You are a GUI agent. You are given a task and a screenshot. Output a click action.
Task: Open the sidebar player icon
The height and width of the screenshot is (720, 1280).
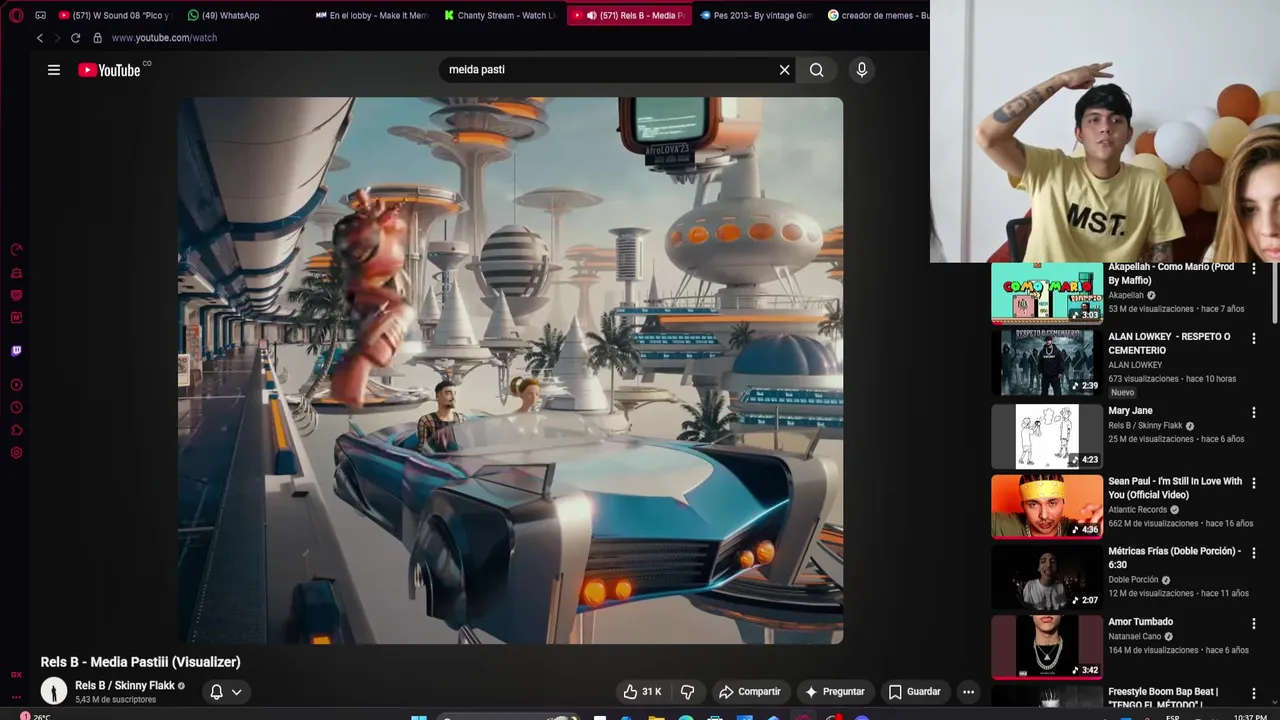click(x=16, y=385)
